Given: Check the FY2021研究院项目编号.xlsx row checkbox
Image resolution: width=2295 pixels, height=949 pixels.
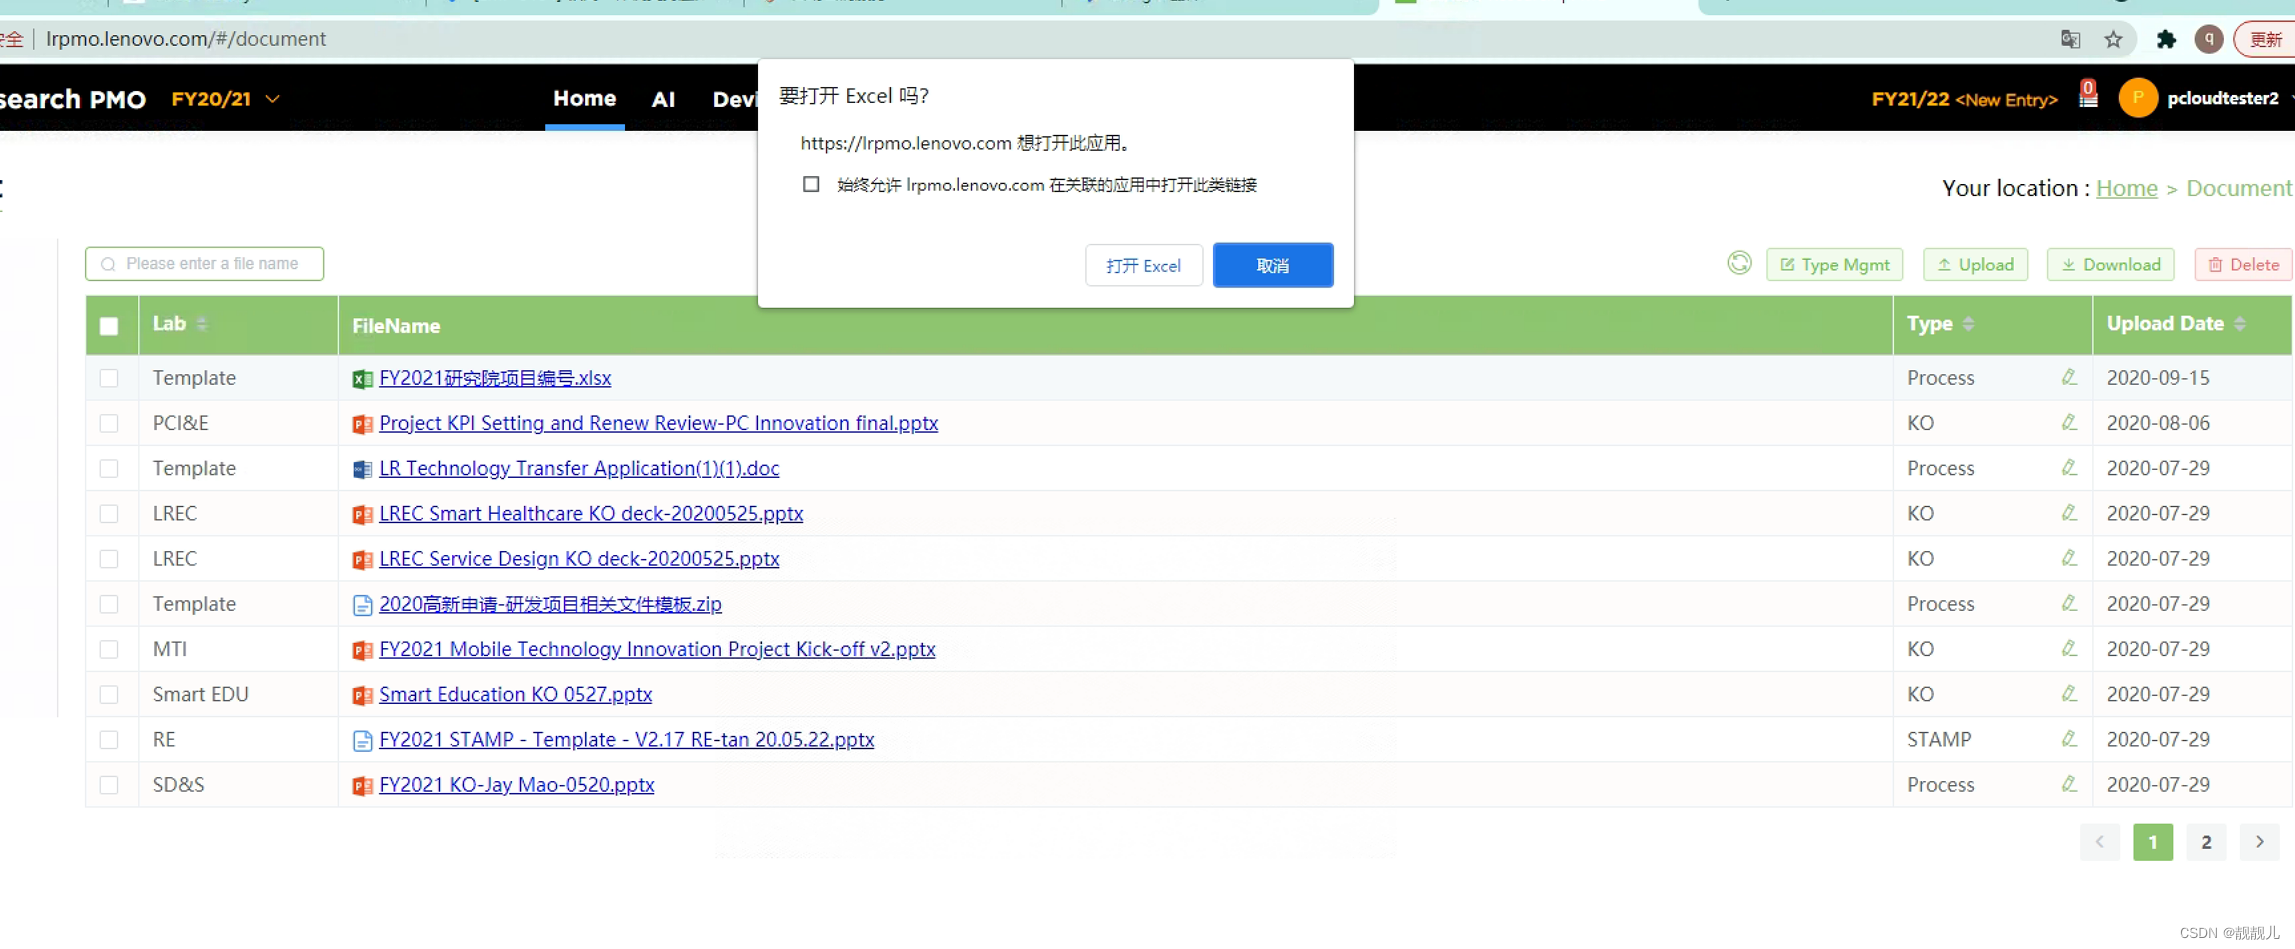Looking at the screenshot, I should (x=109, y=378).
